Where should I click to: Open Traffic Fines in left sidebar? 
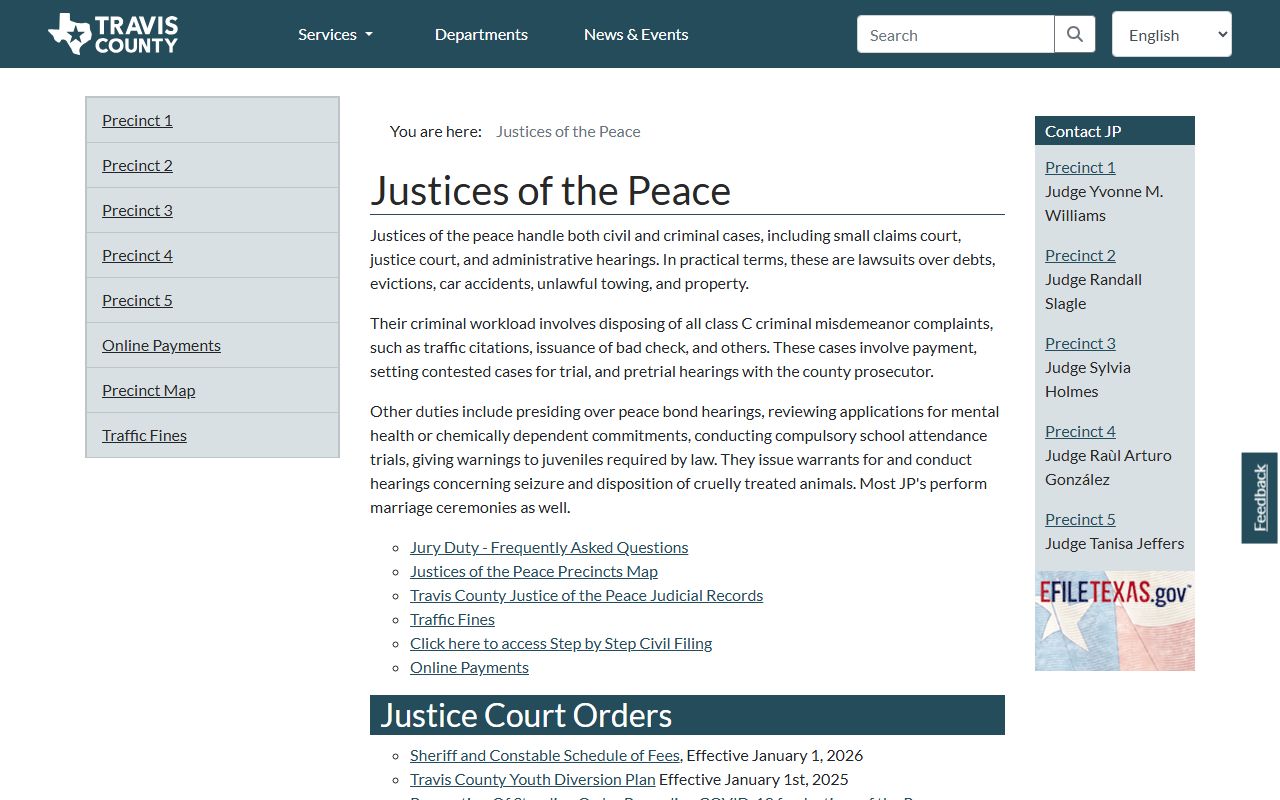coord(144,435)
